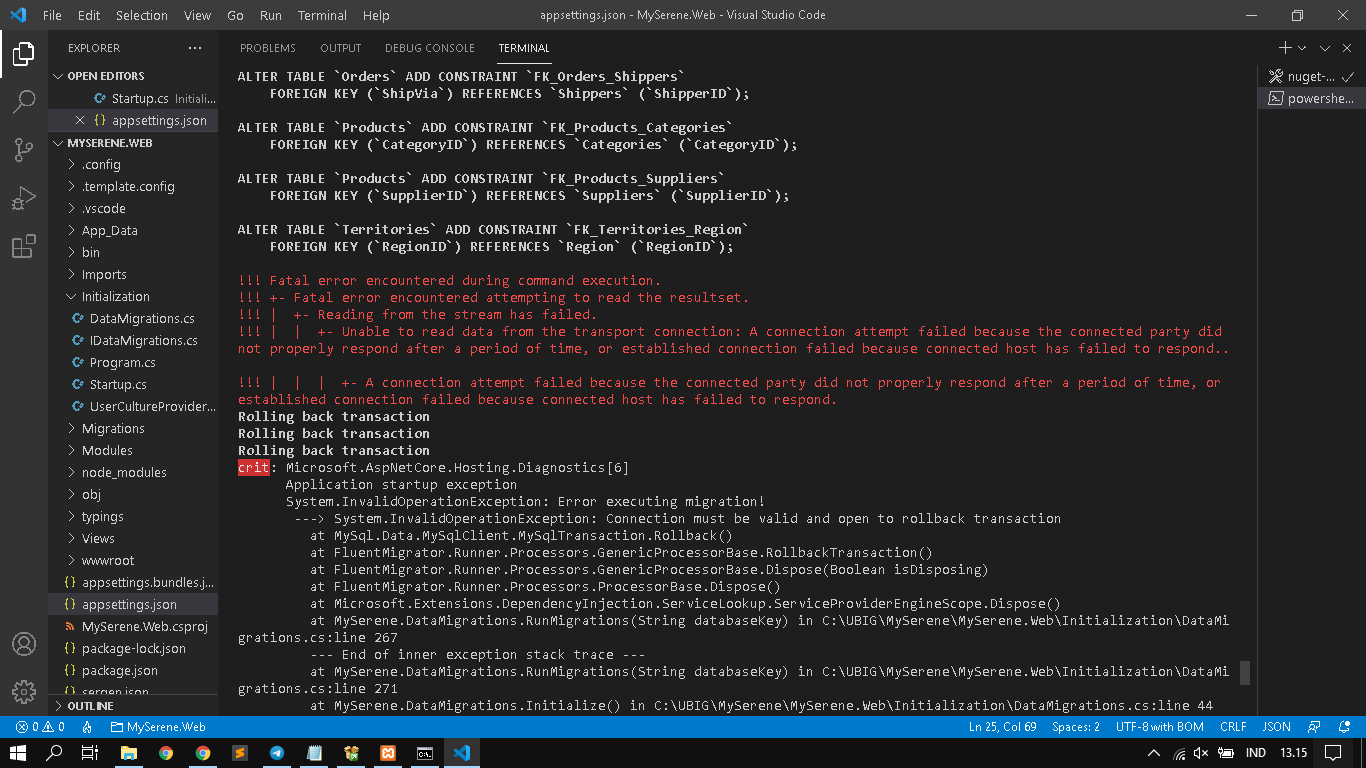Open Task View on the taskbar

[x=90, y=753]
